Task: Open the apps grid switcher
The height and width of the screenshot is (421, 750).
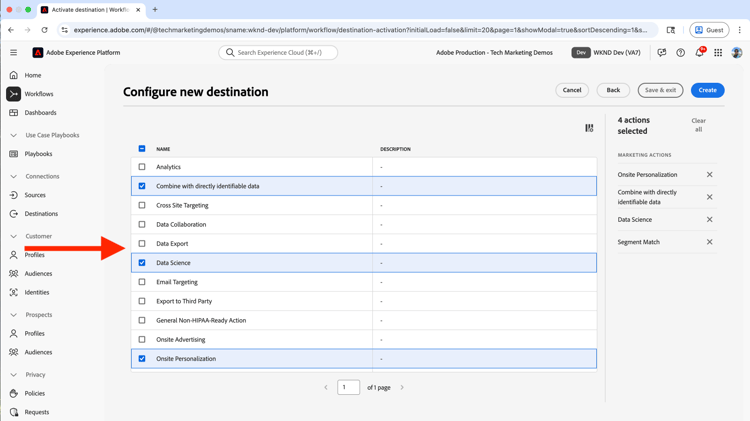Action: [x=718, y=53]
